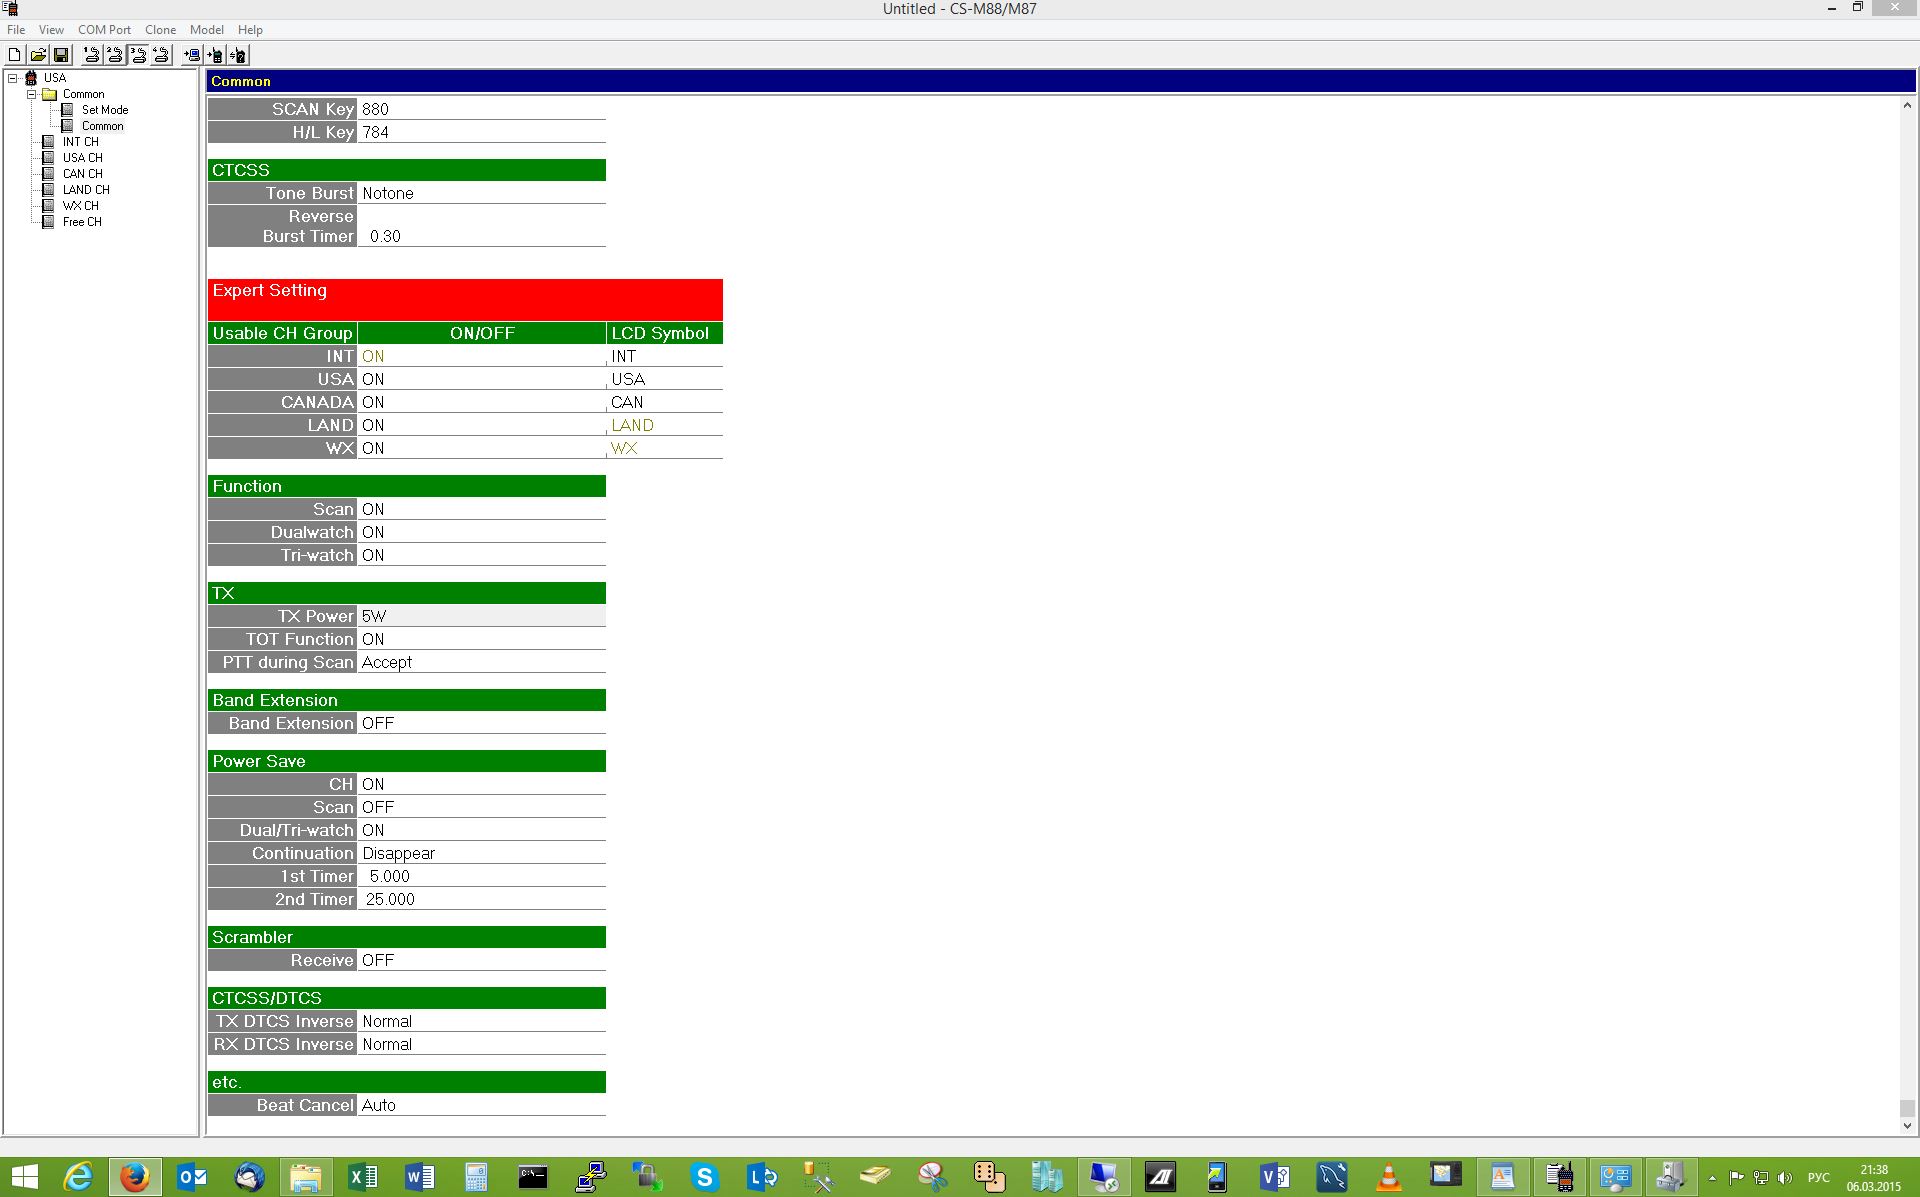This screenshot has width=1920, height=1197.
Task: Click the New file toolbar icon
Action: (15, 55)
